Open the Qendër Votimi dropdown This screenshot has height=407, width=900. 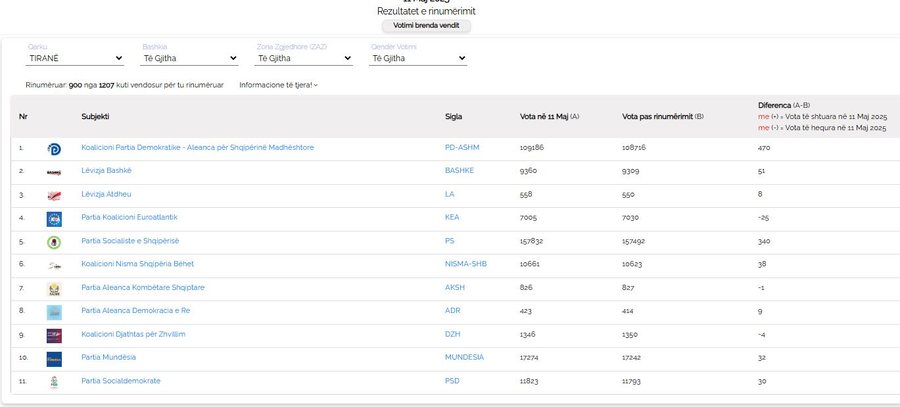click(x=418, y=58)
